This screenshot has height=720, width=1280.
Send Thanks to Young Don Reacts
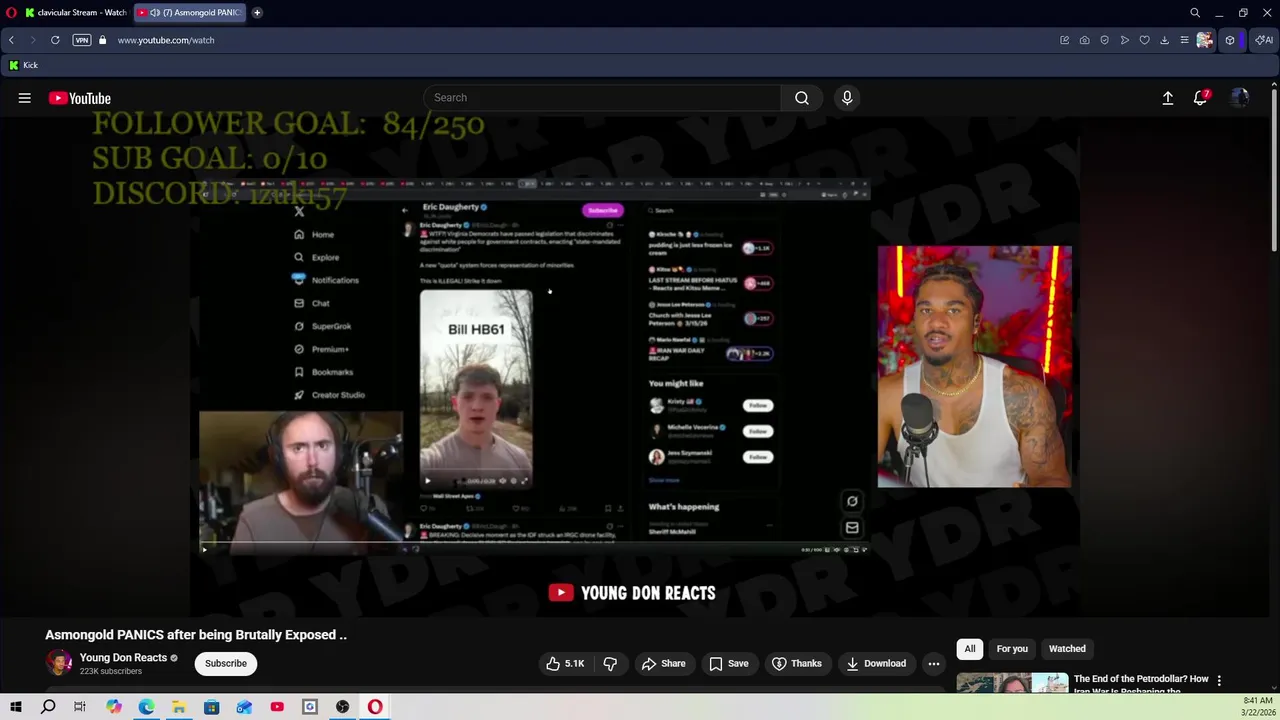(797, 664)
